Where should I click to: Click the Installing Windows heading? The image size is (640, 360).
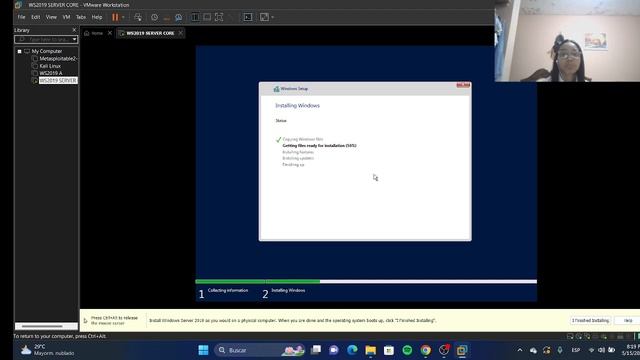click(298, 106)
